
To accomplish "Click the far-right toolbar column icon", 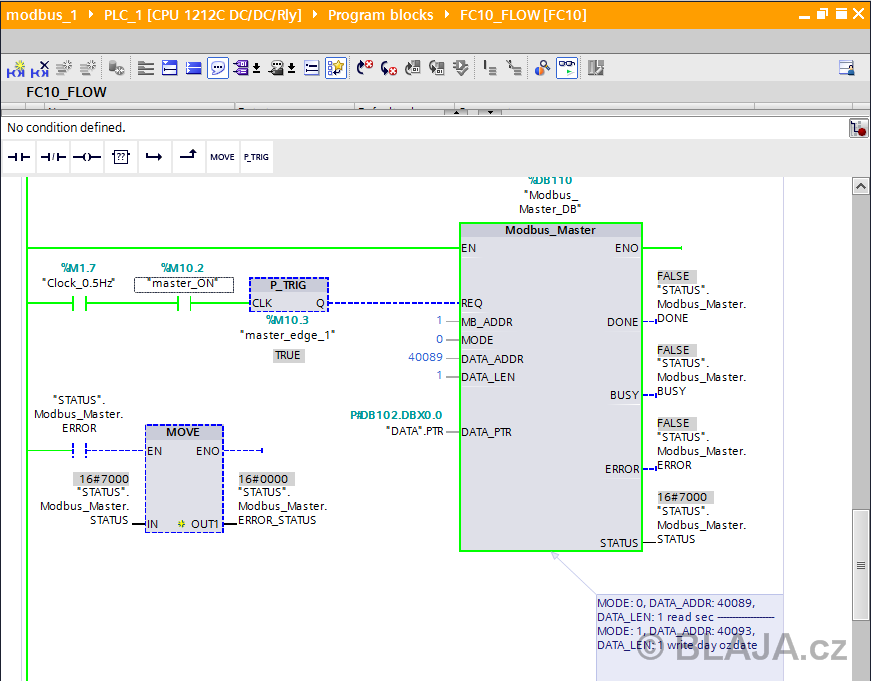I will tap(595, 68).
